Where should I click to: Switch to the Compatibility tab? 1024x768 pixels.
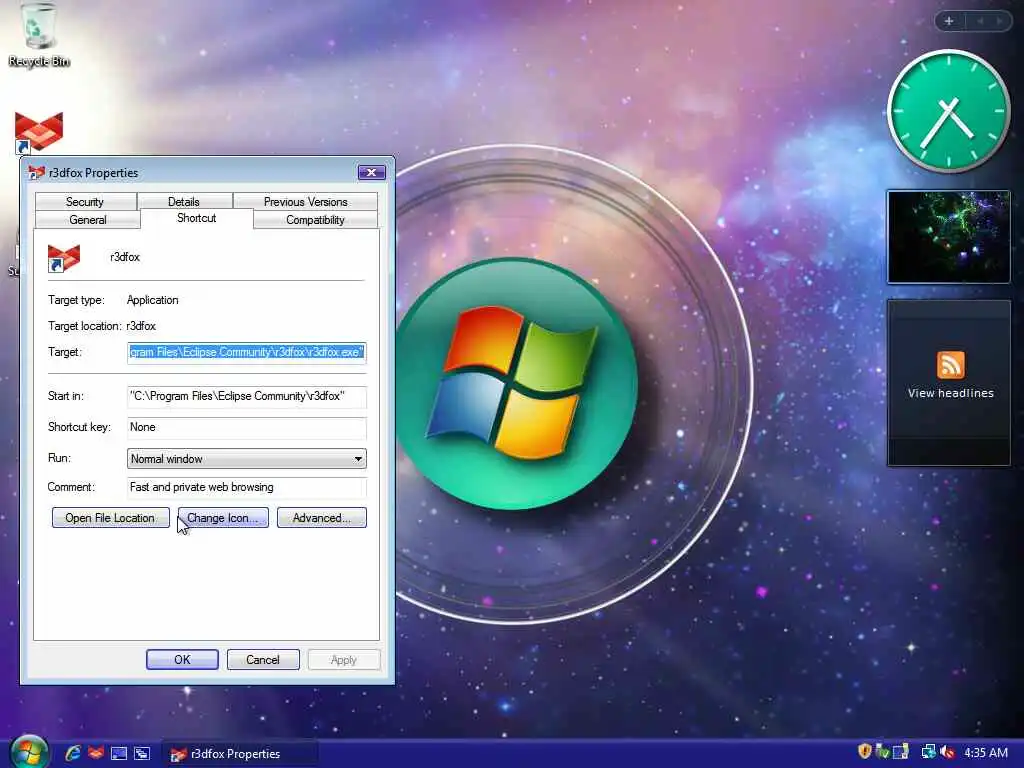pos(315,219)
